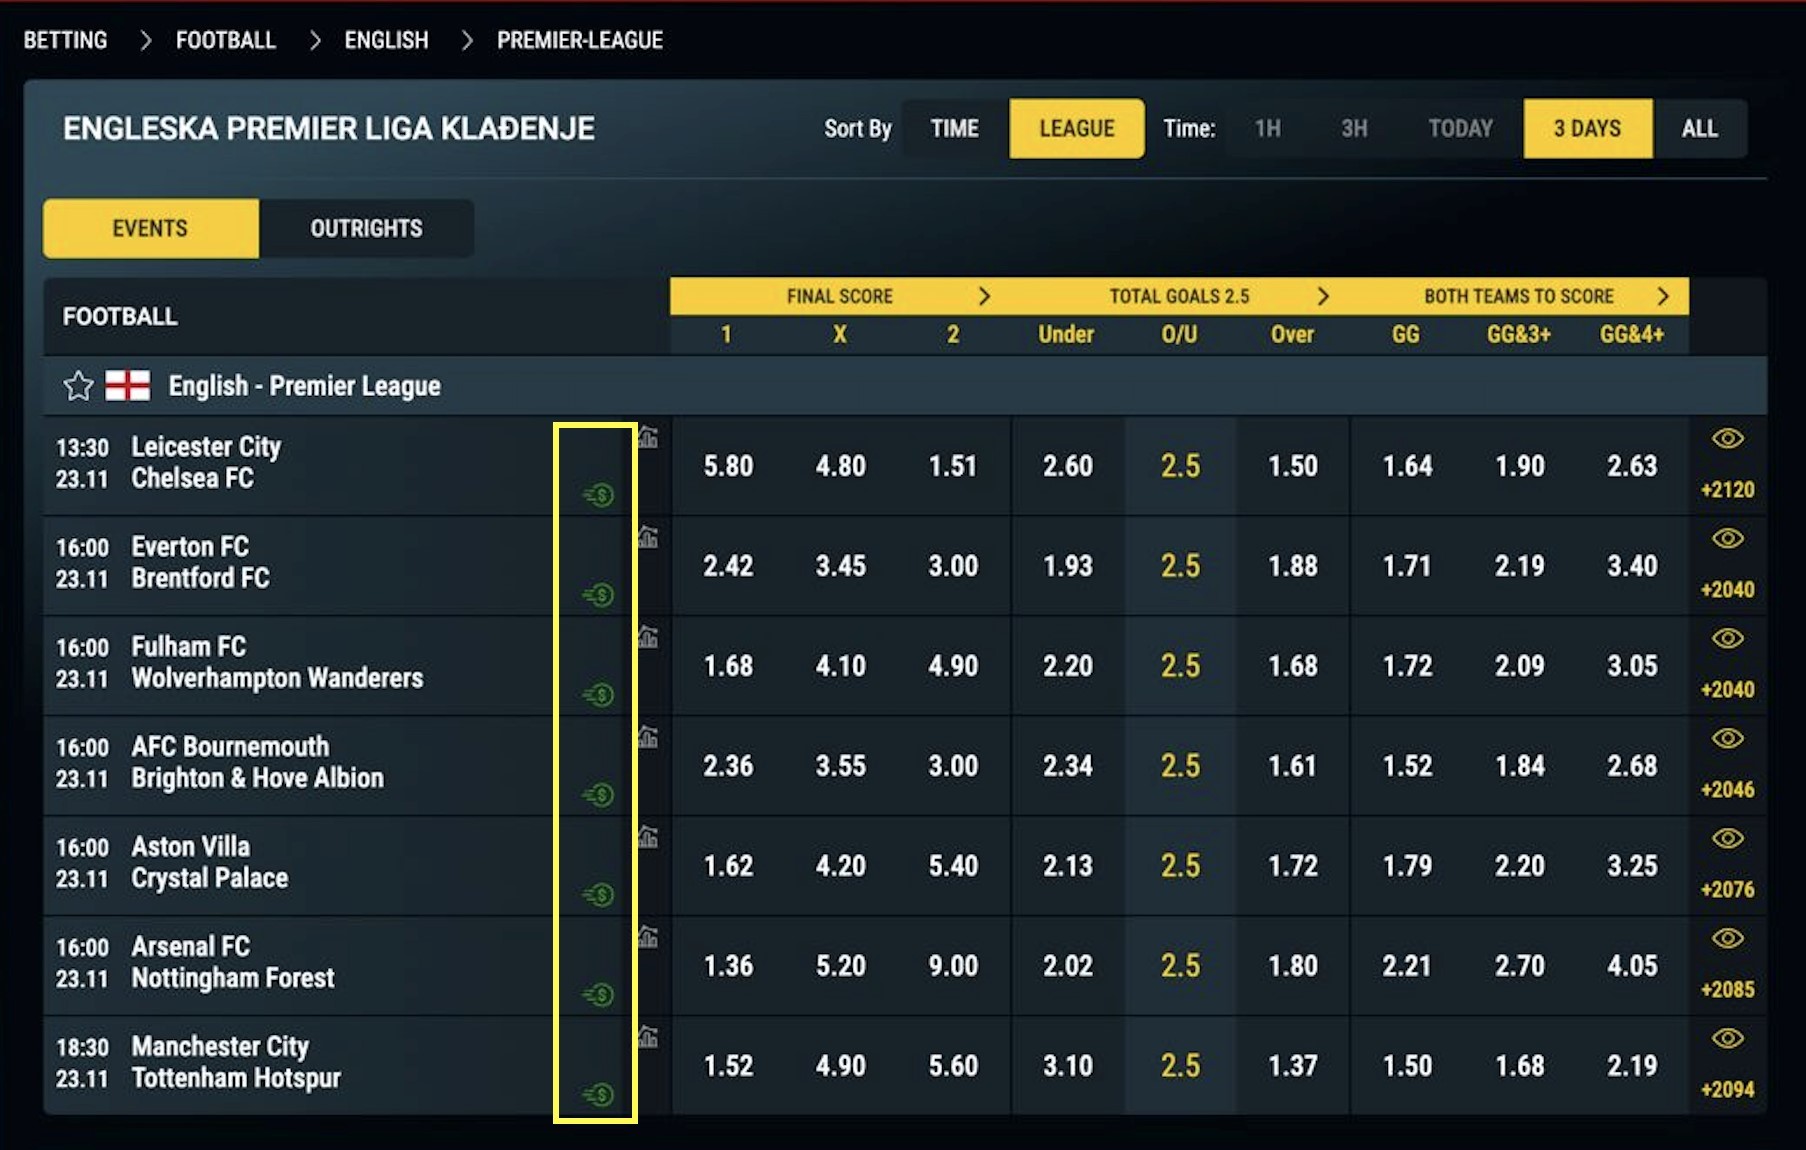Sort events by League
The height and width of the screenshot is (1150, 1806).
(1077, 128)
